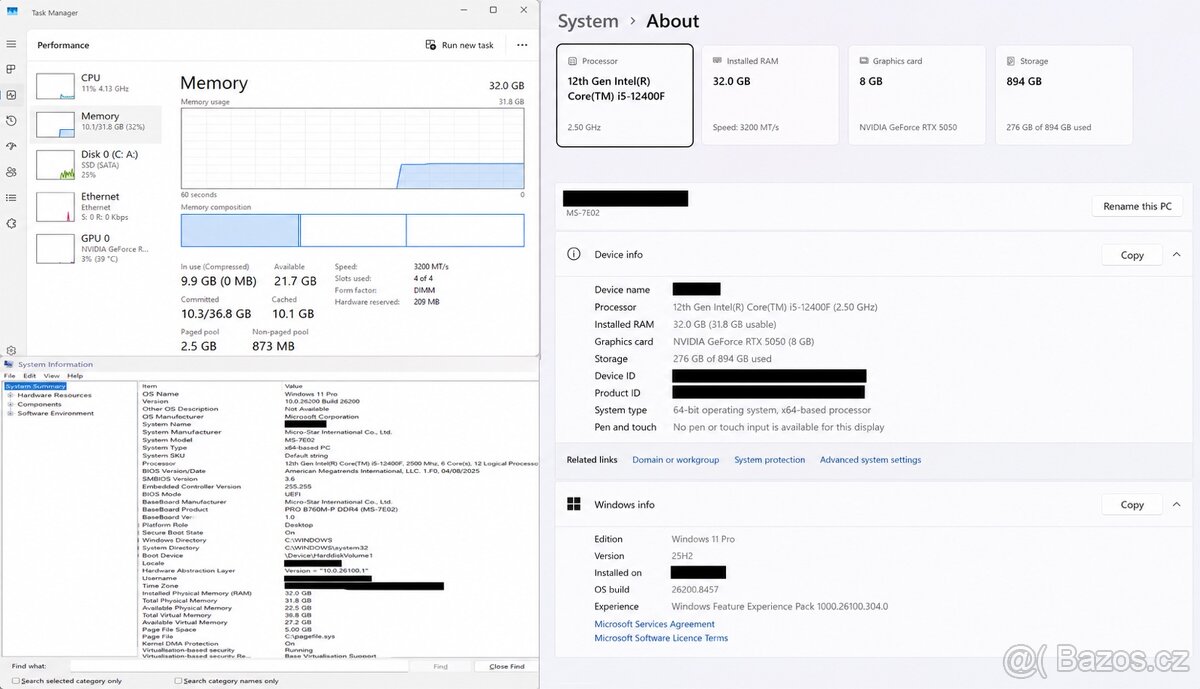The image size is (1200, 689).
Task: Open View menu in System Information
Action: [x=51, y=376]
